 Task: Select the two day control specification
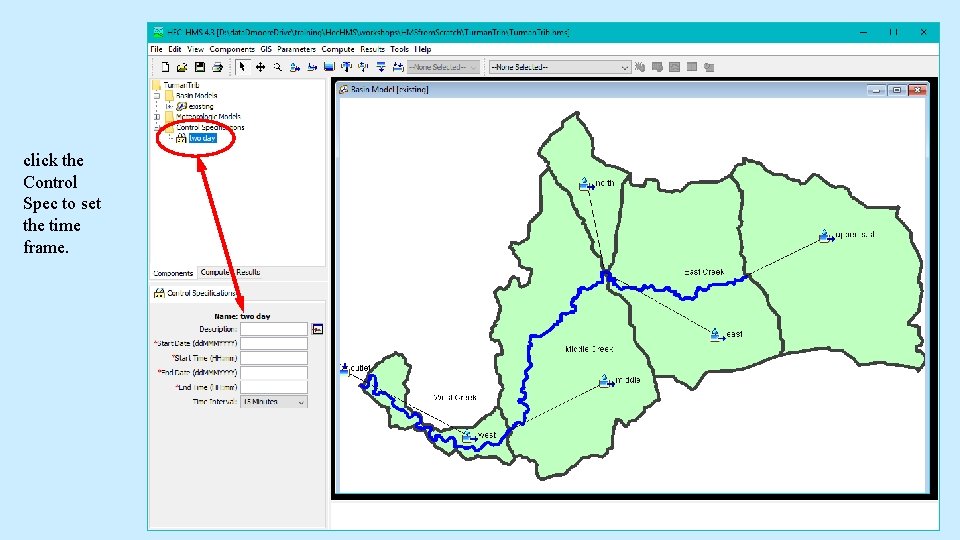pyautogui.click(x=203, y=138)
